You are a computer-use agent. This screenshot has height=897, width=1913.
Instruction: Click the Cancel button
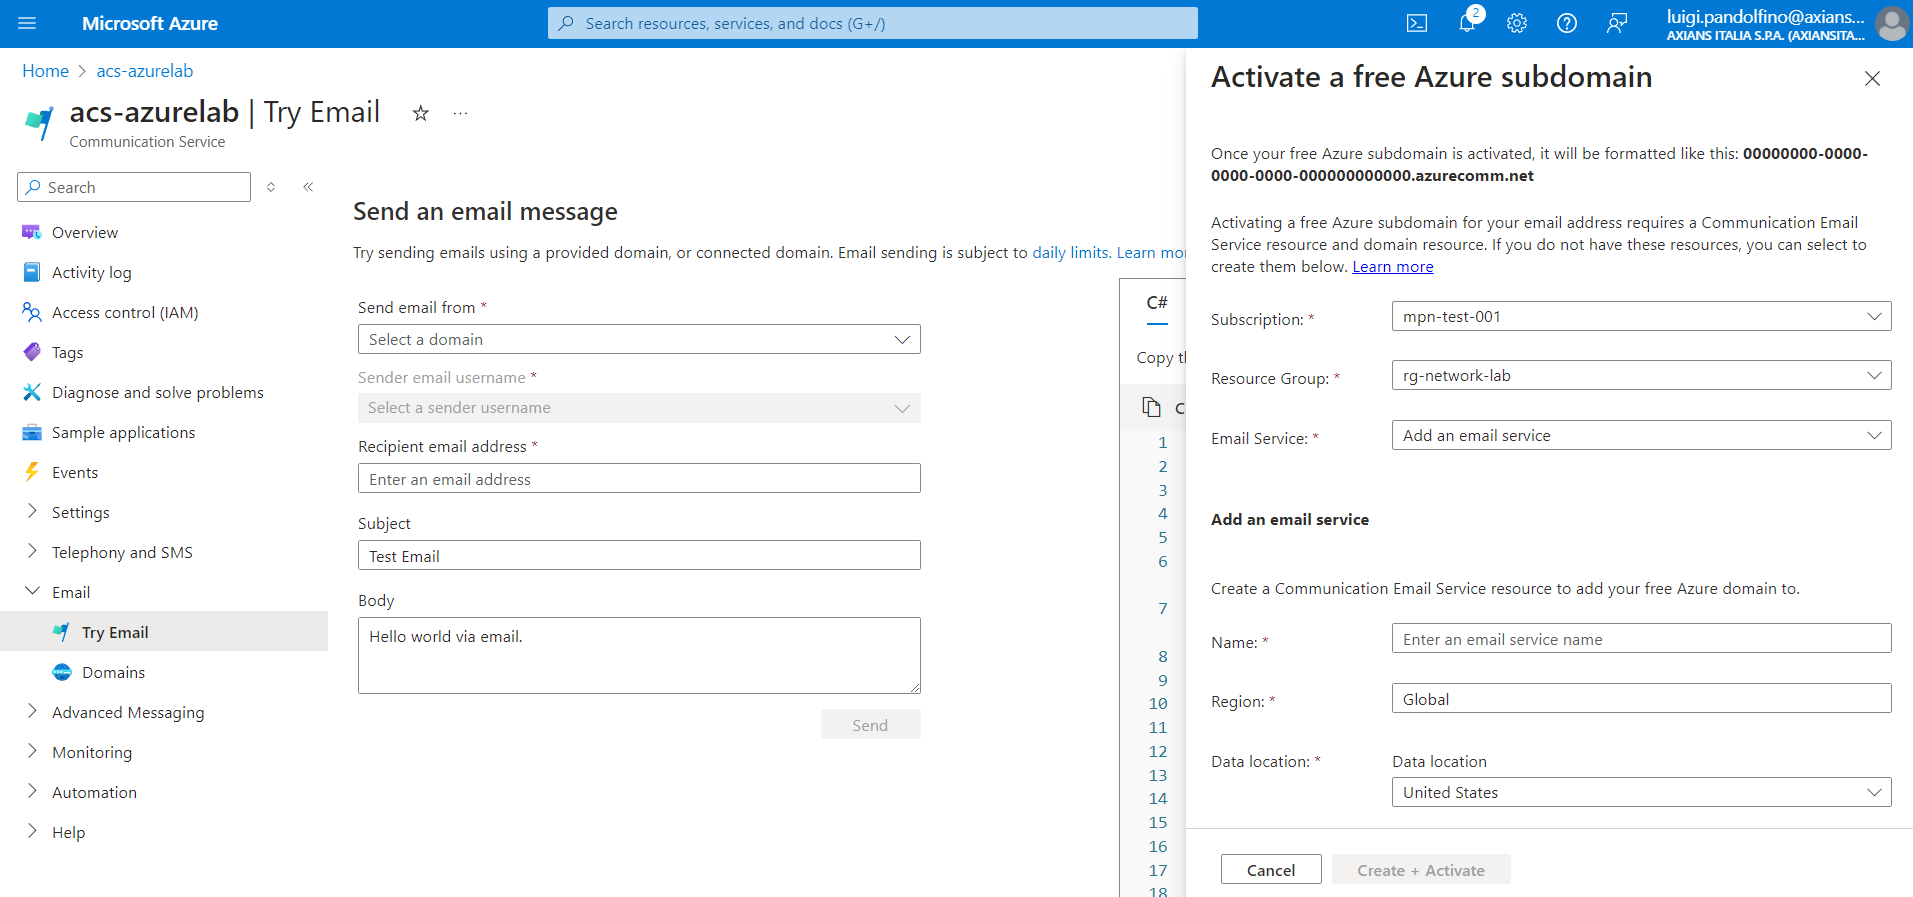tap(1270, 870)
